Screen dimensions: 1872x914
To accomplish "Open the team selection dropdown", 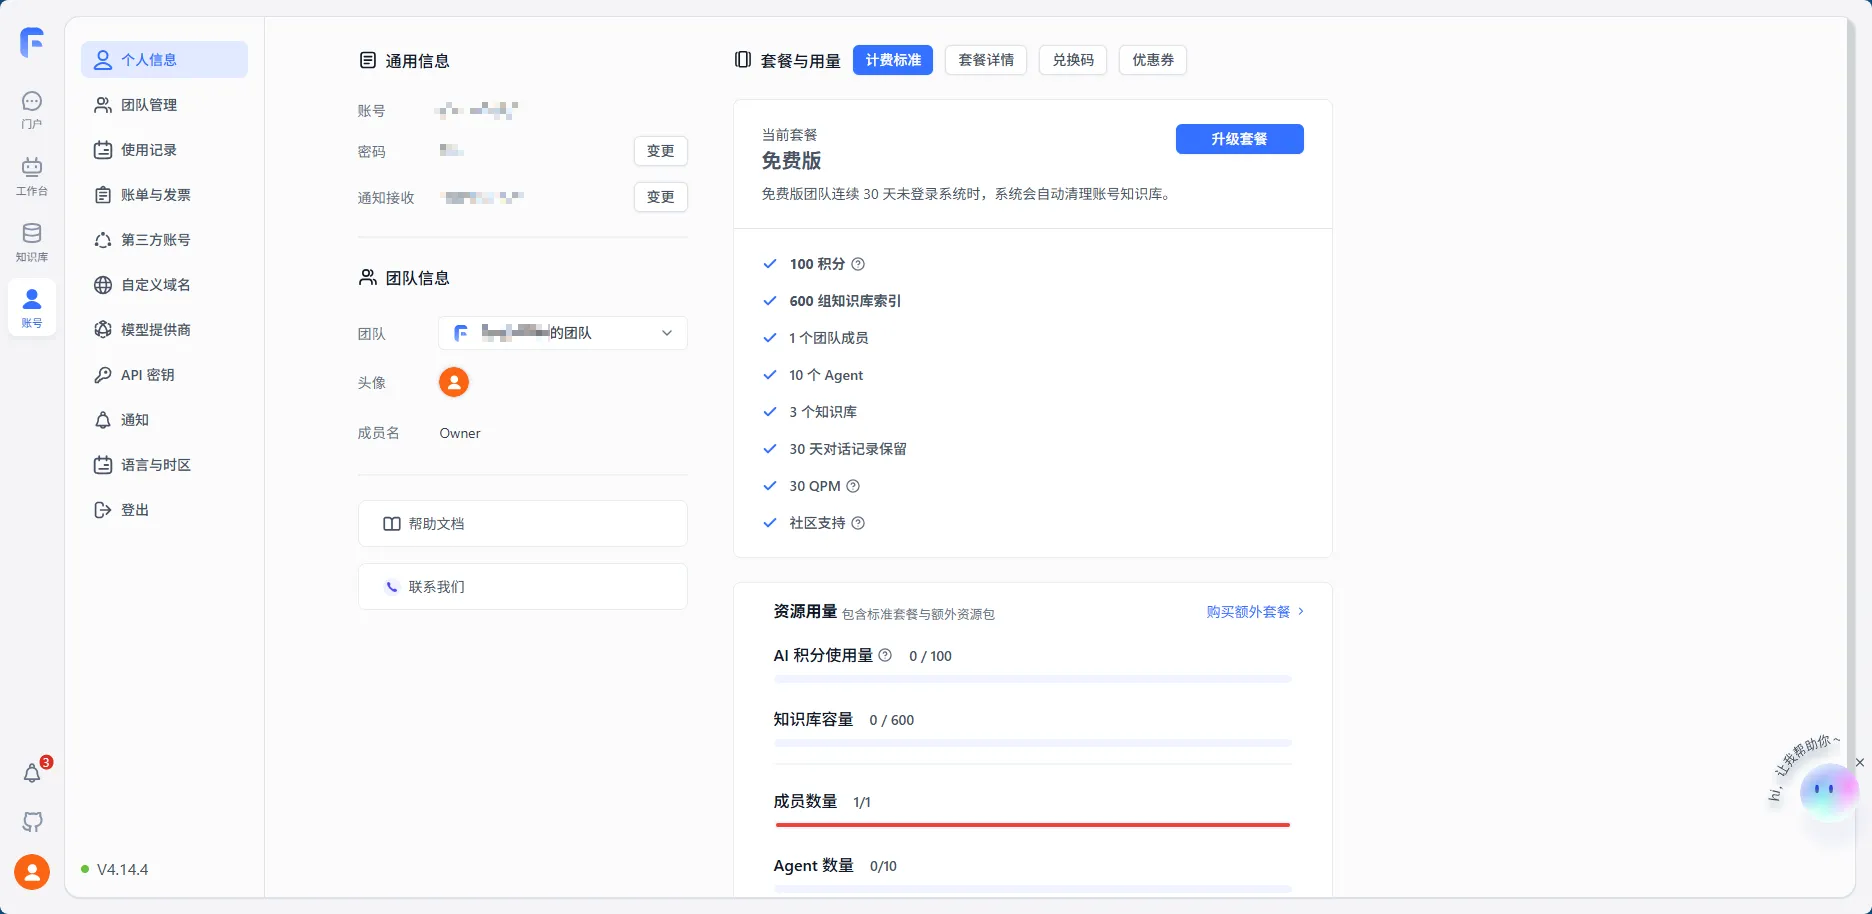I will 562,333.
